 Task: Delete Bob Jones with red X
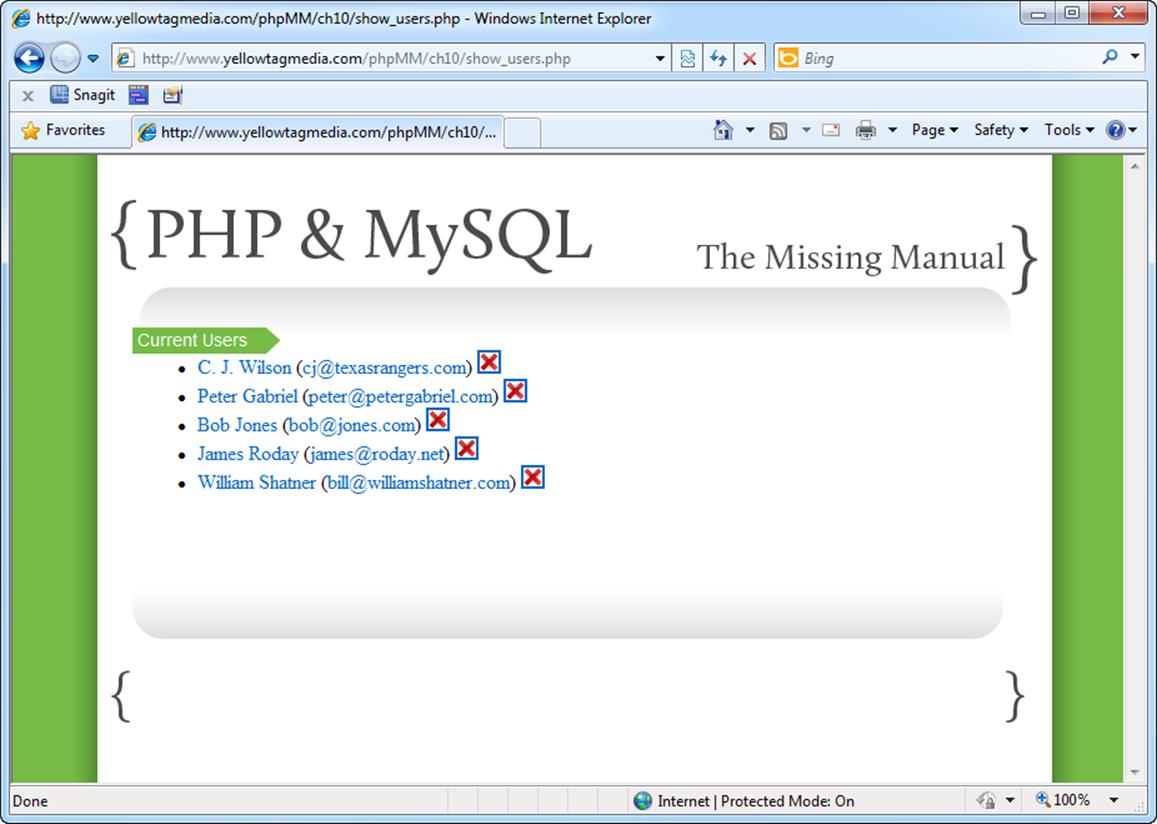pyautogui.click(x=438, y=420)
